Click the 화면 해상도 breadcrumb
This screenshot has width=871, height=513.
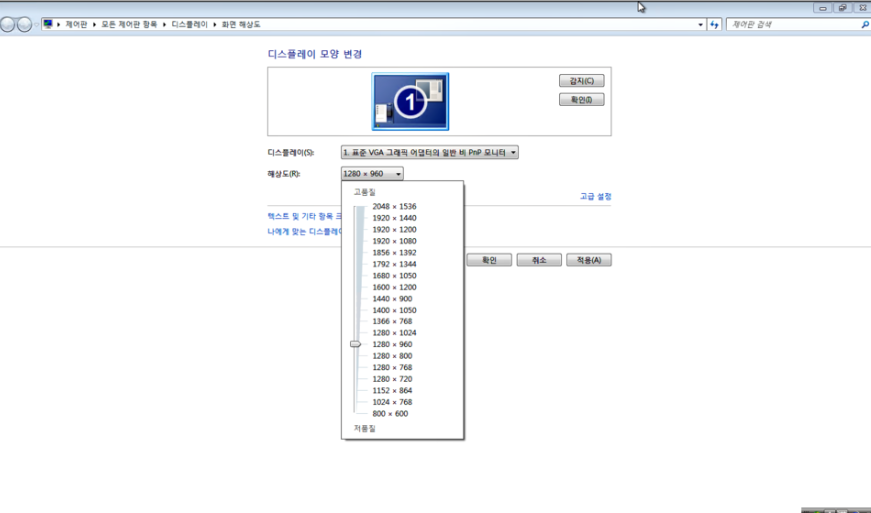pos(241,24)
